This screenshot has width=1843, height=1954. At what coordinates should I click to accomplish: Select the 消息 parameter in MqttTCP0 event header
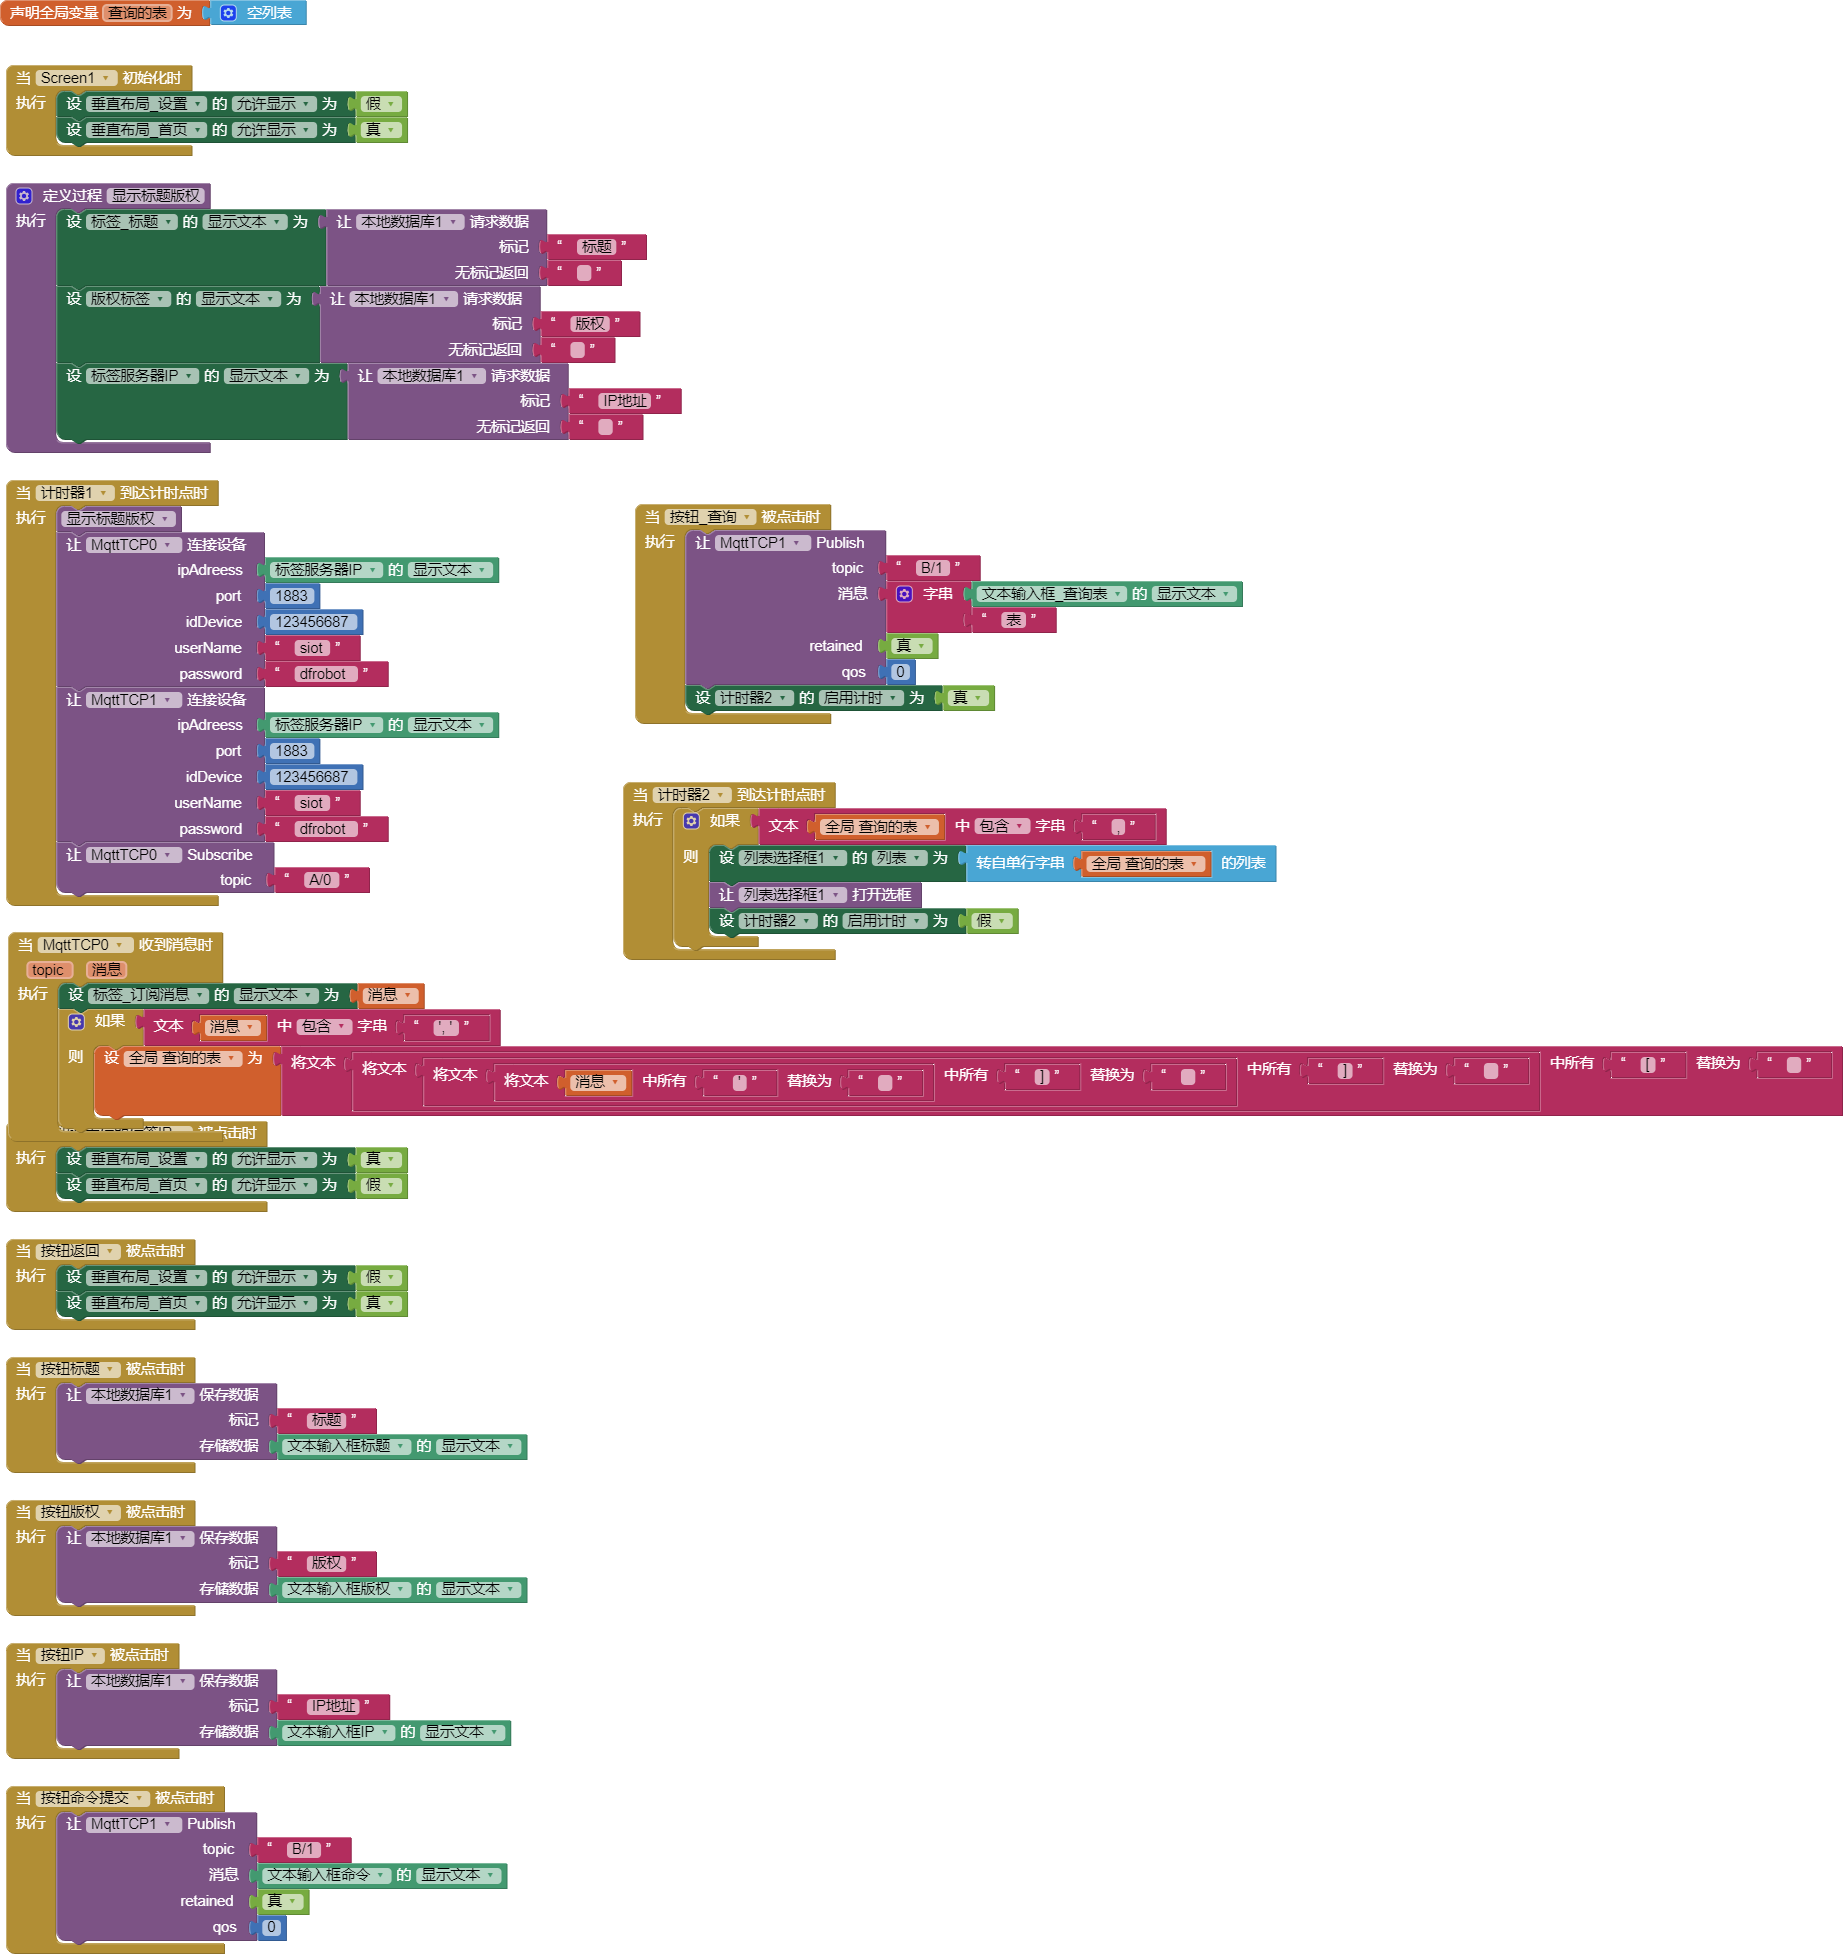tap(105, 970)
